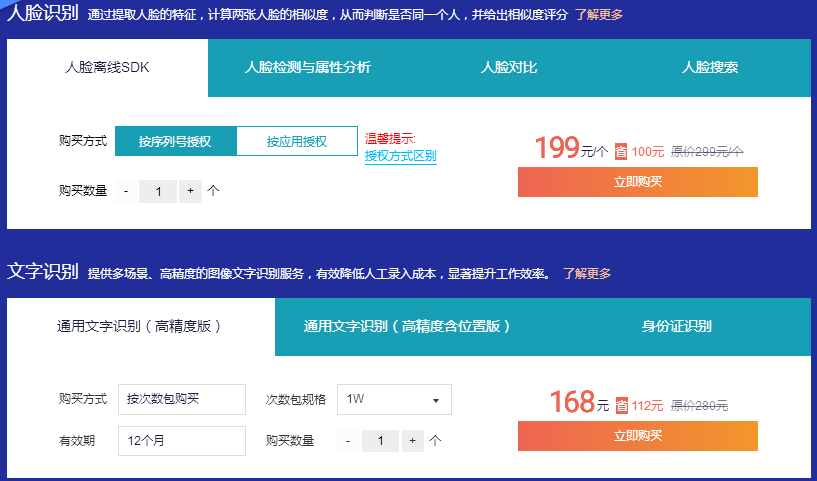The image size is (817, 481).
Task: Open 授权方式区别 link
Action: [400, 156]
